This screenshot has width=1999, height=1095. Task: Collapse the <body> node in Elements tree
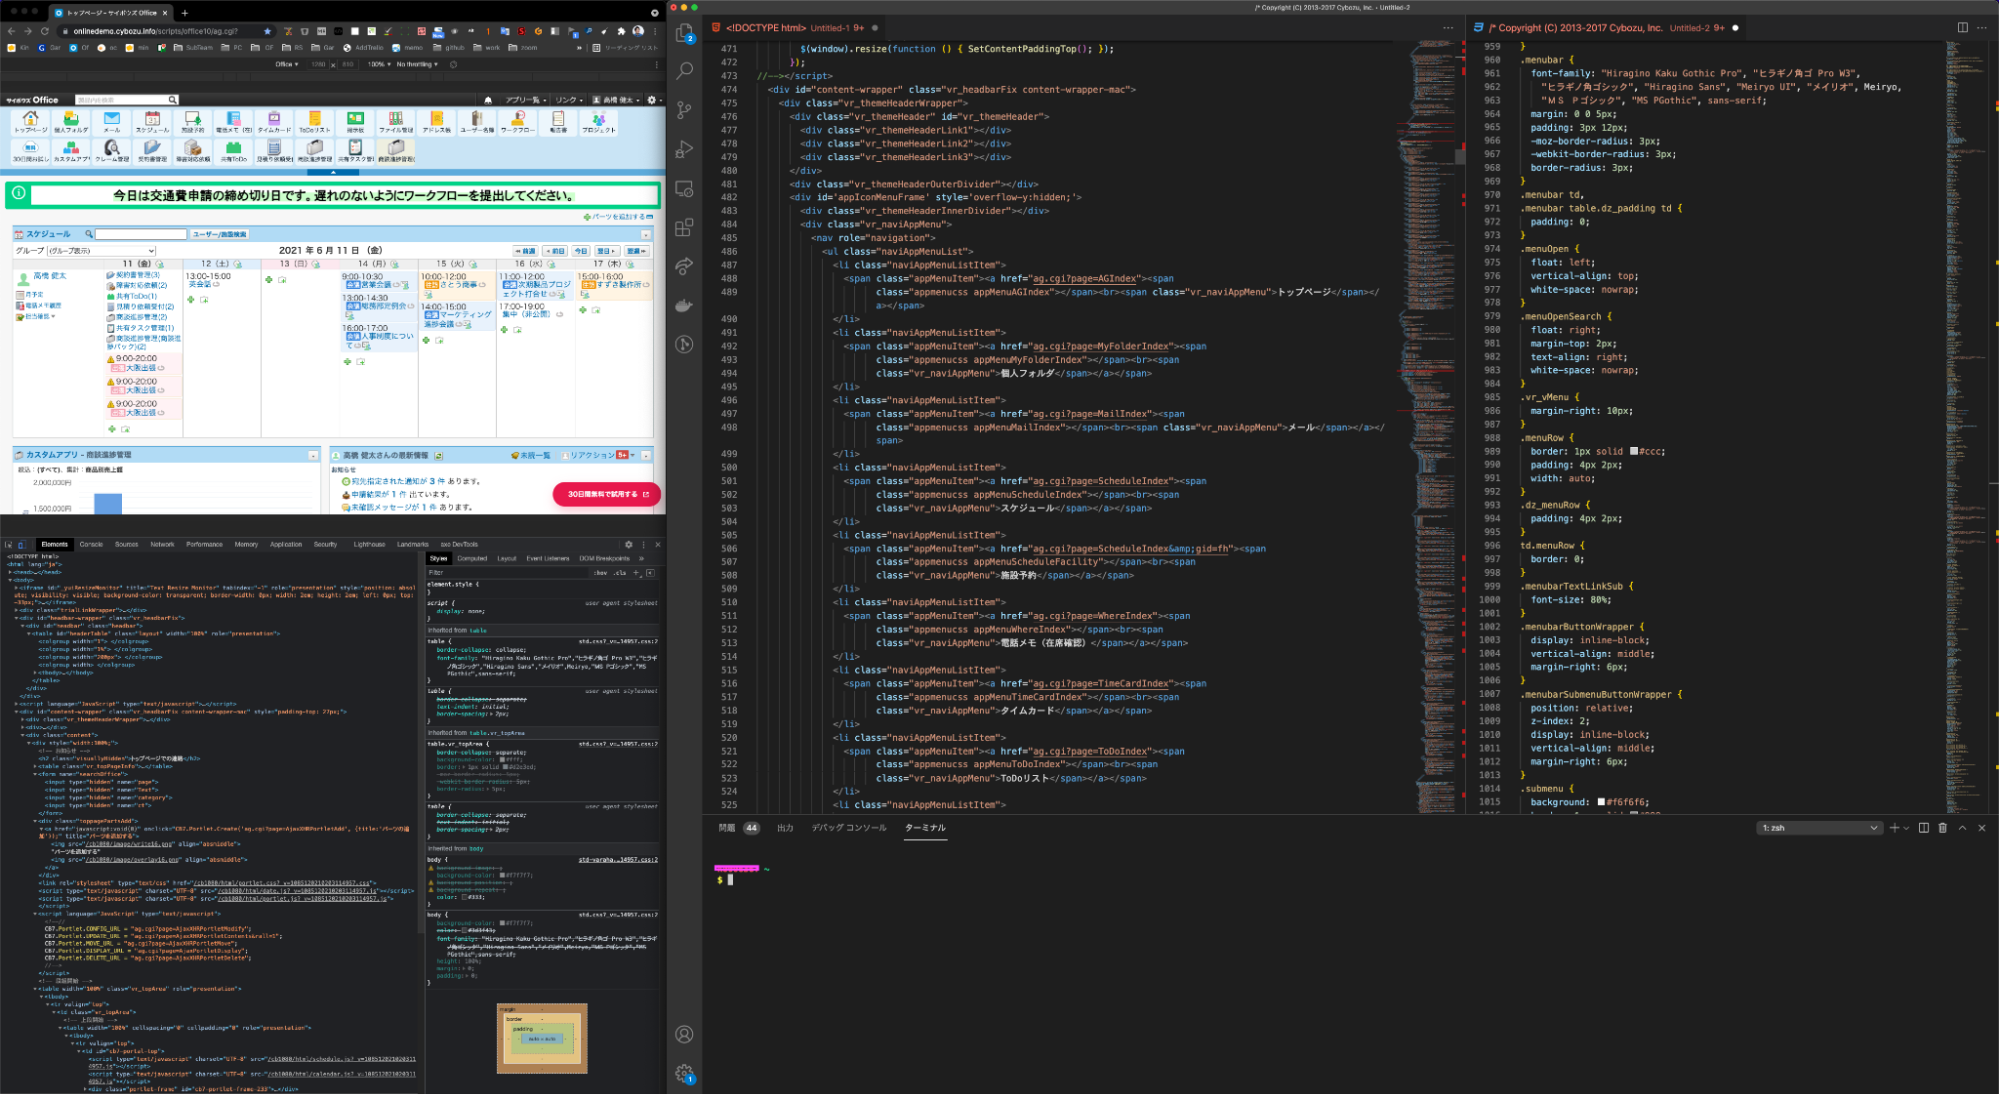pyautogui.click(x=10, y=580)
